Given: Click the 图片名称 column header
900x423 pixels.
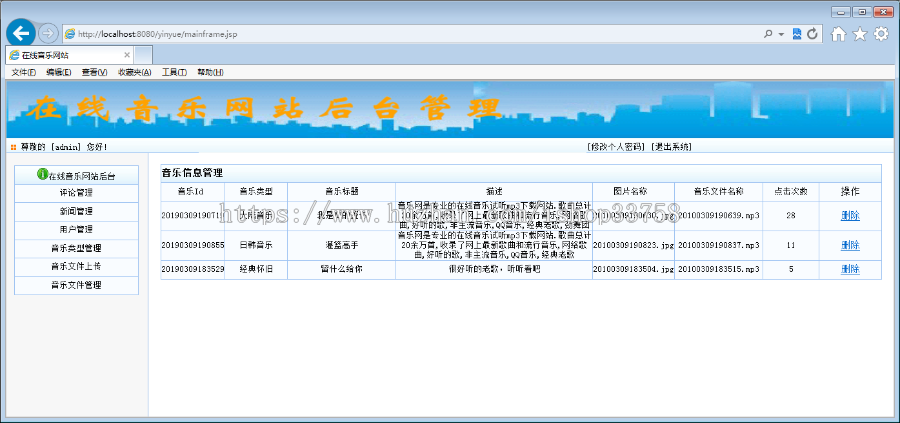Looking at the screenshot, I should (x=634, y=192).
